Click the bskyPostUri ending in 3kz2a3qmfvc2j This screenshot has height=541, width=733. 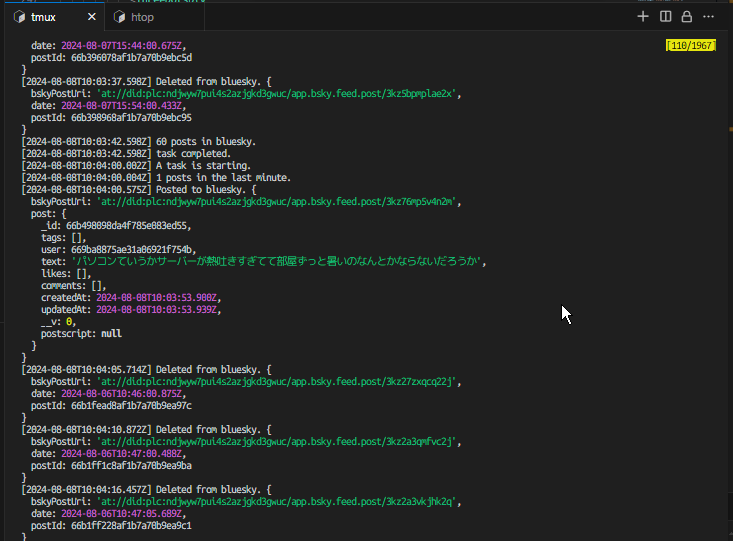click(276, 441)
